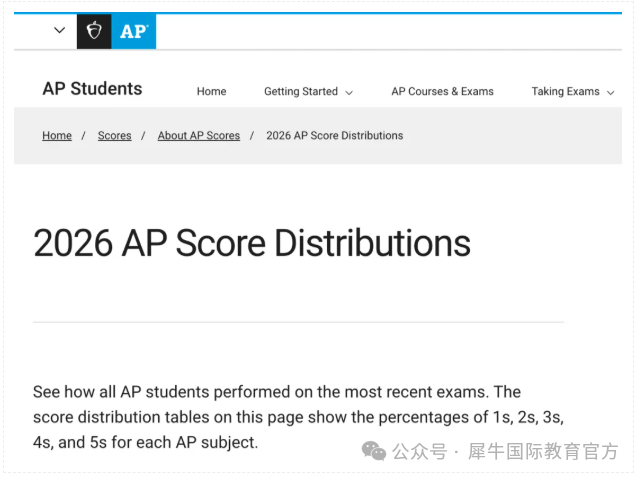640x478 pixels.
Task: Click the horizontal divider under the heading
Action: (x=298, y=322)
